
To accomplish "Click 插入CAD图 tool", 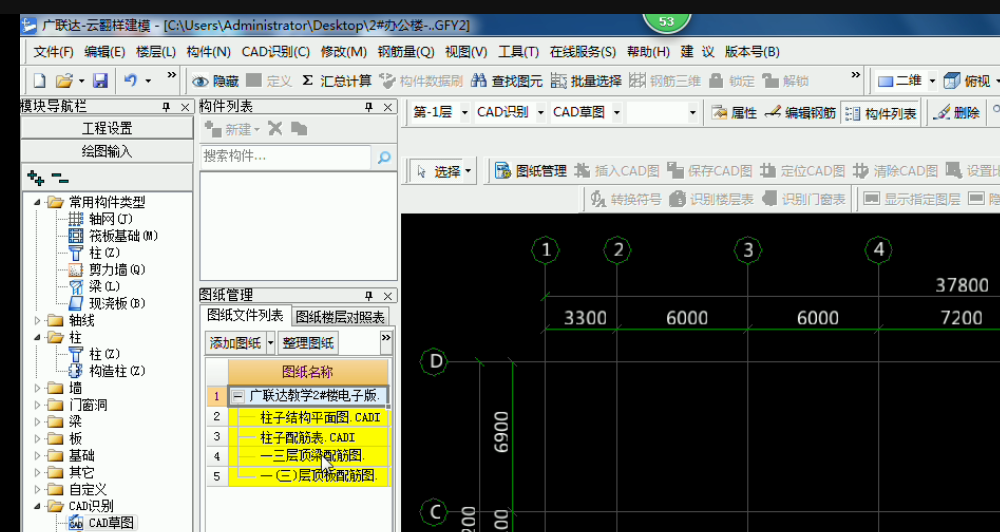I will (617, 170).
